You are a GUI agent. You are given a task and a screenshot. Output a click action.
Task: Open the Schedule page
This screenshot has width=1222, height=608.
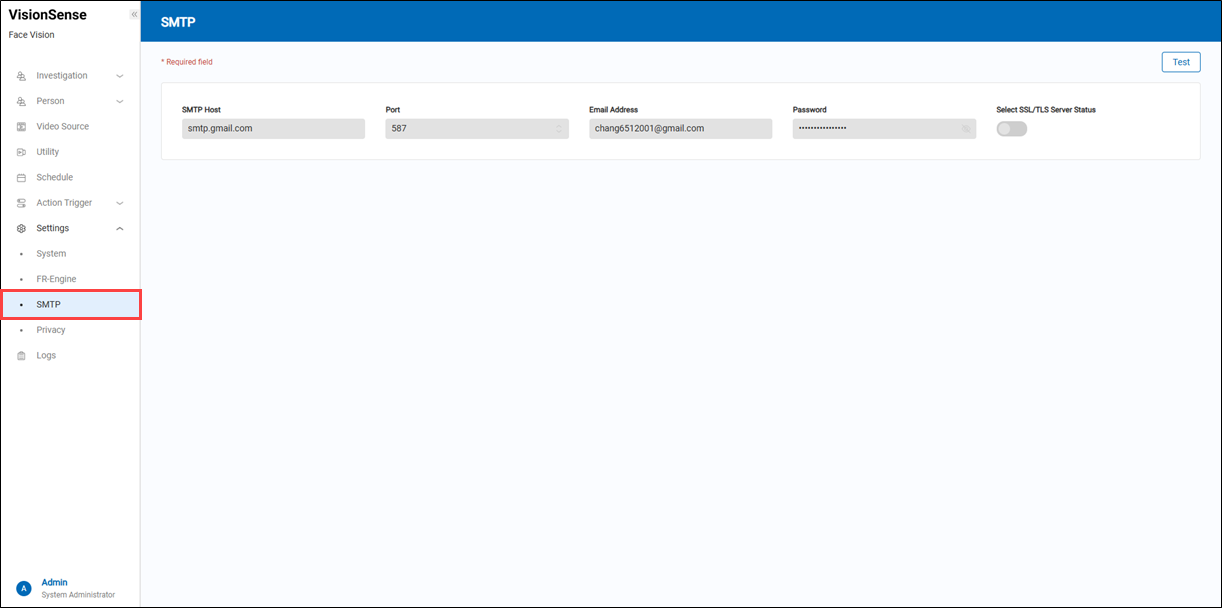[52, 177]
